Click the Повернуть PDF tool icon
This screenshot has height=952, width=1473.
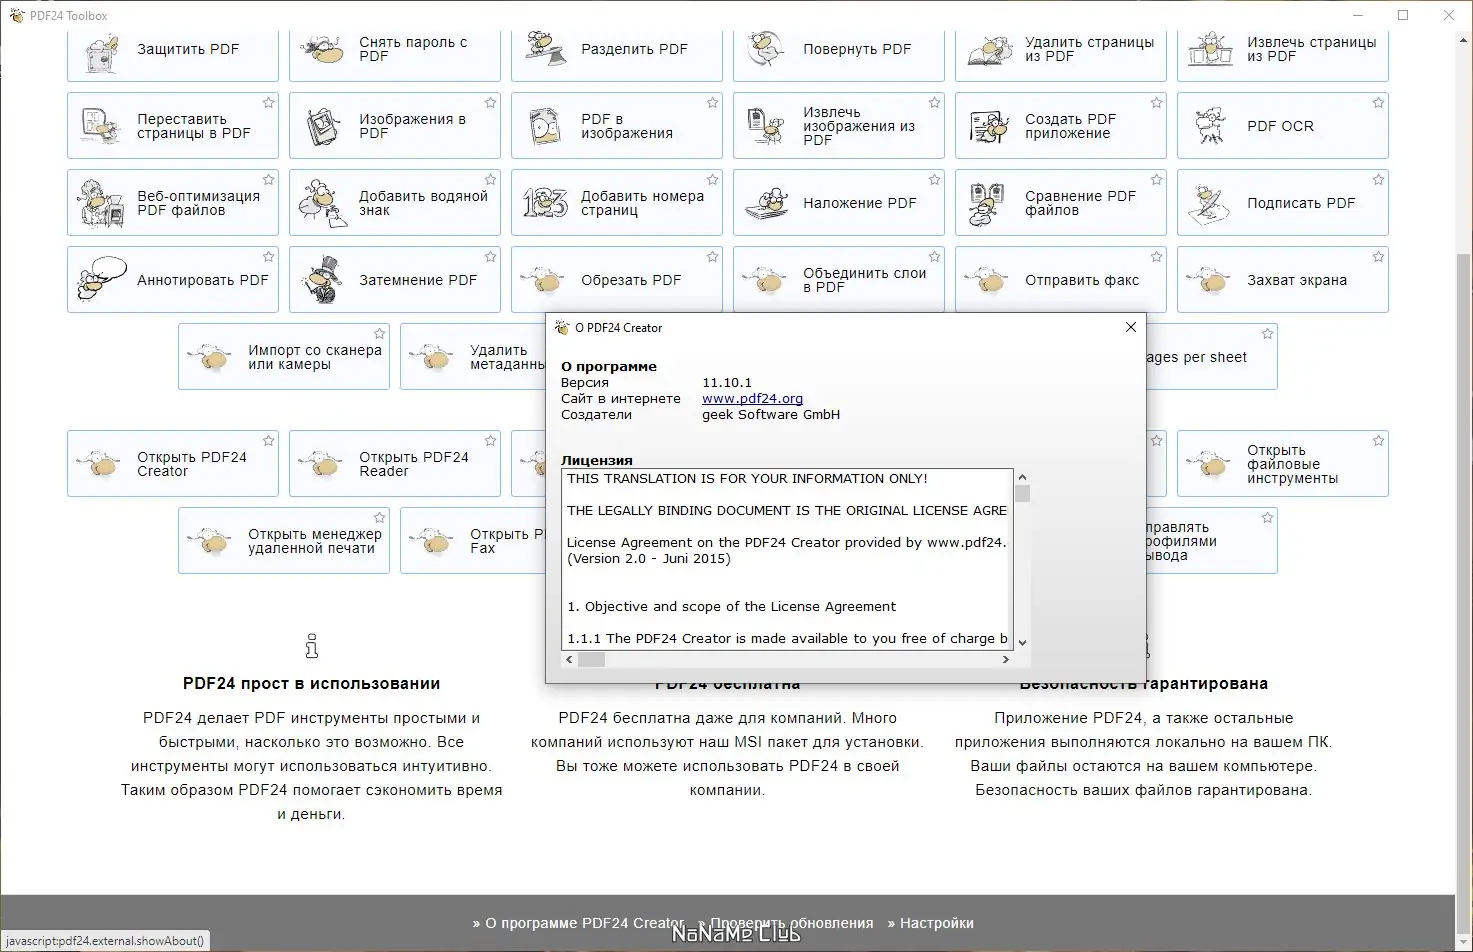pos(767,49)
